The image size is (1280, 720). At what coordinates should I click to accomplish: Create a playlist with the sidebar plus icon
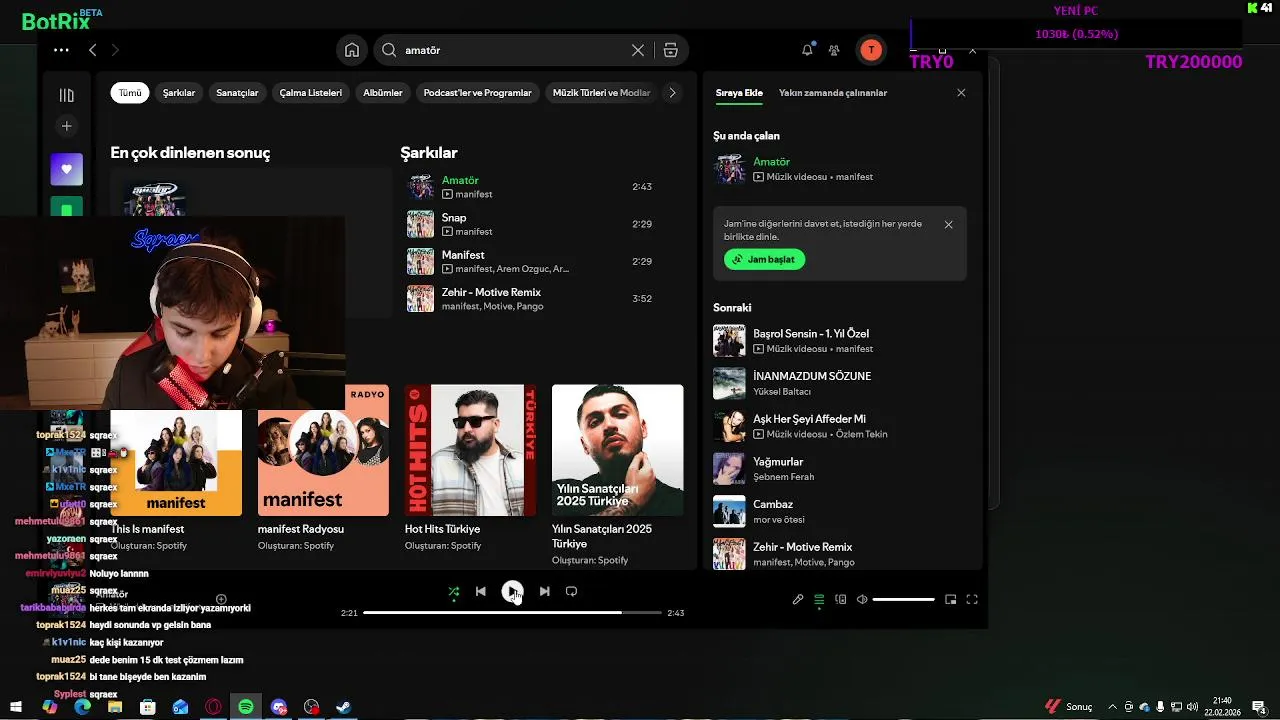67,126
